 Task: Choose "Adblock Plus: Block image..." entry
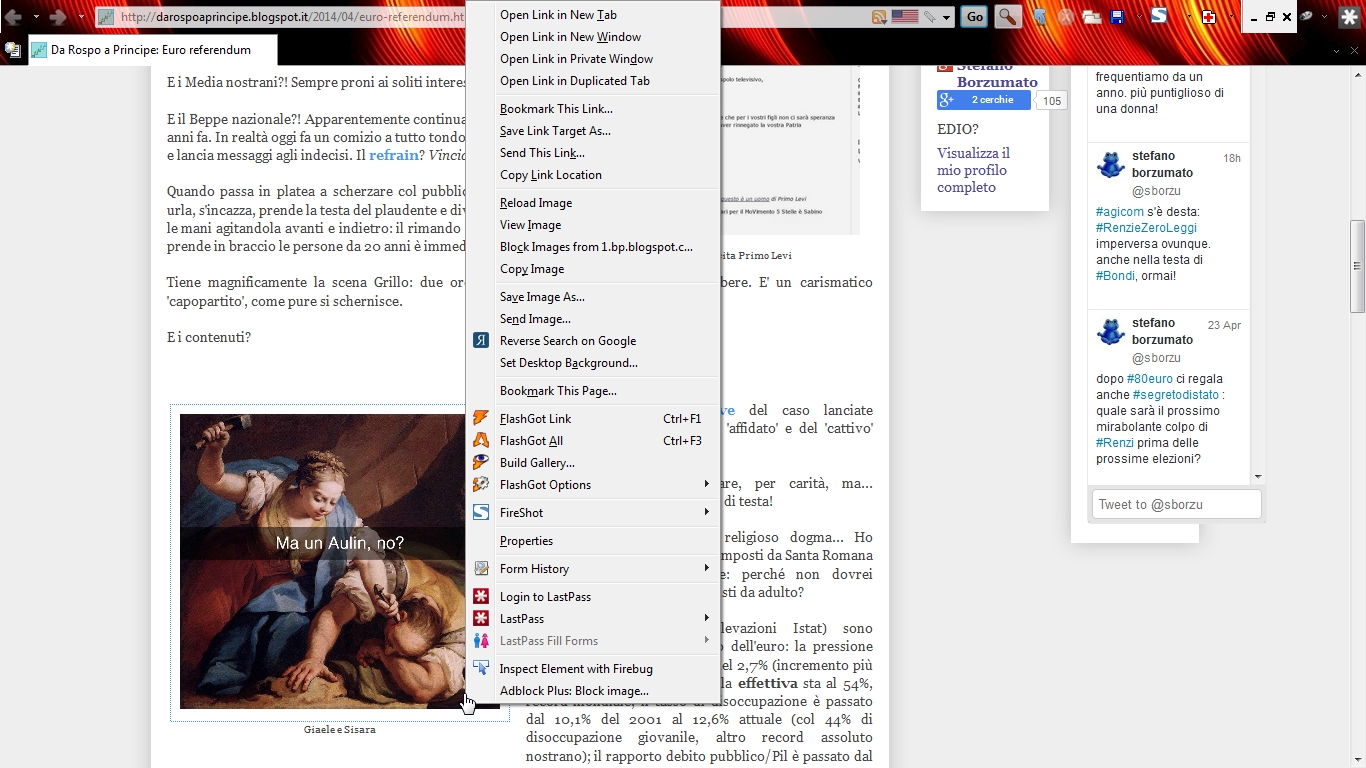[x=574, y=691]
